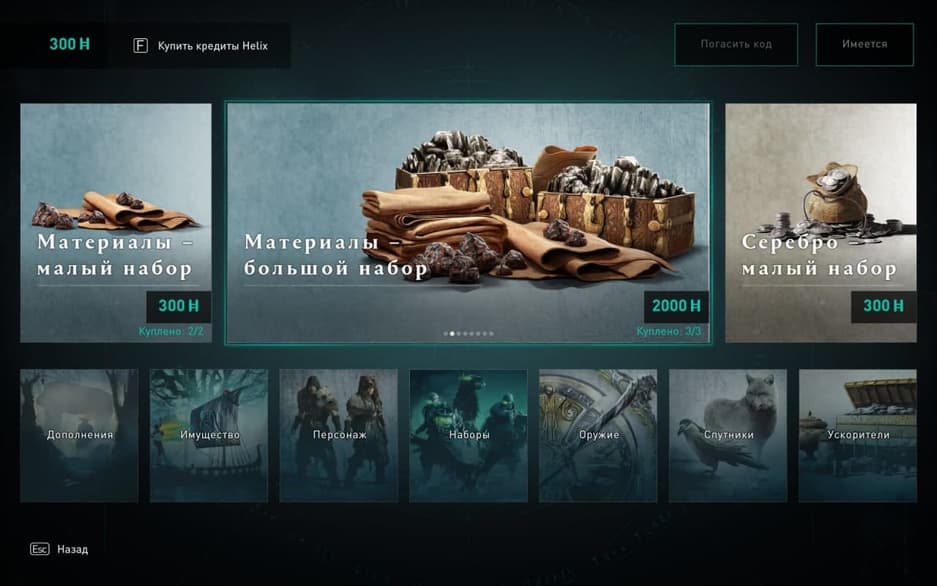Image resolution: width=937 pixels, height=586 pixels.
Task: Select Материалы – малый набор card
Action: point(116,223)
